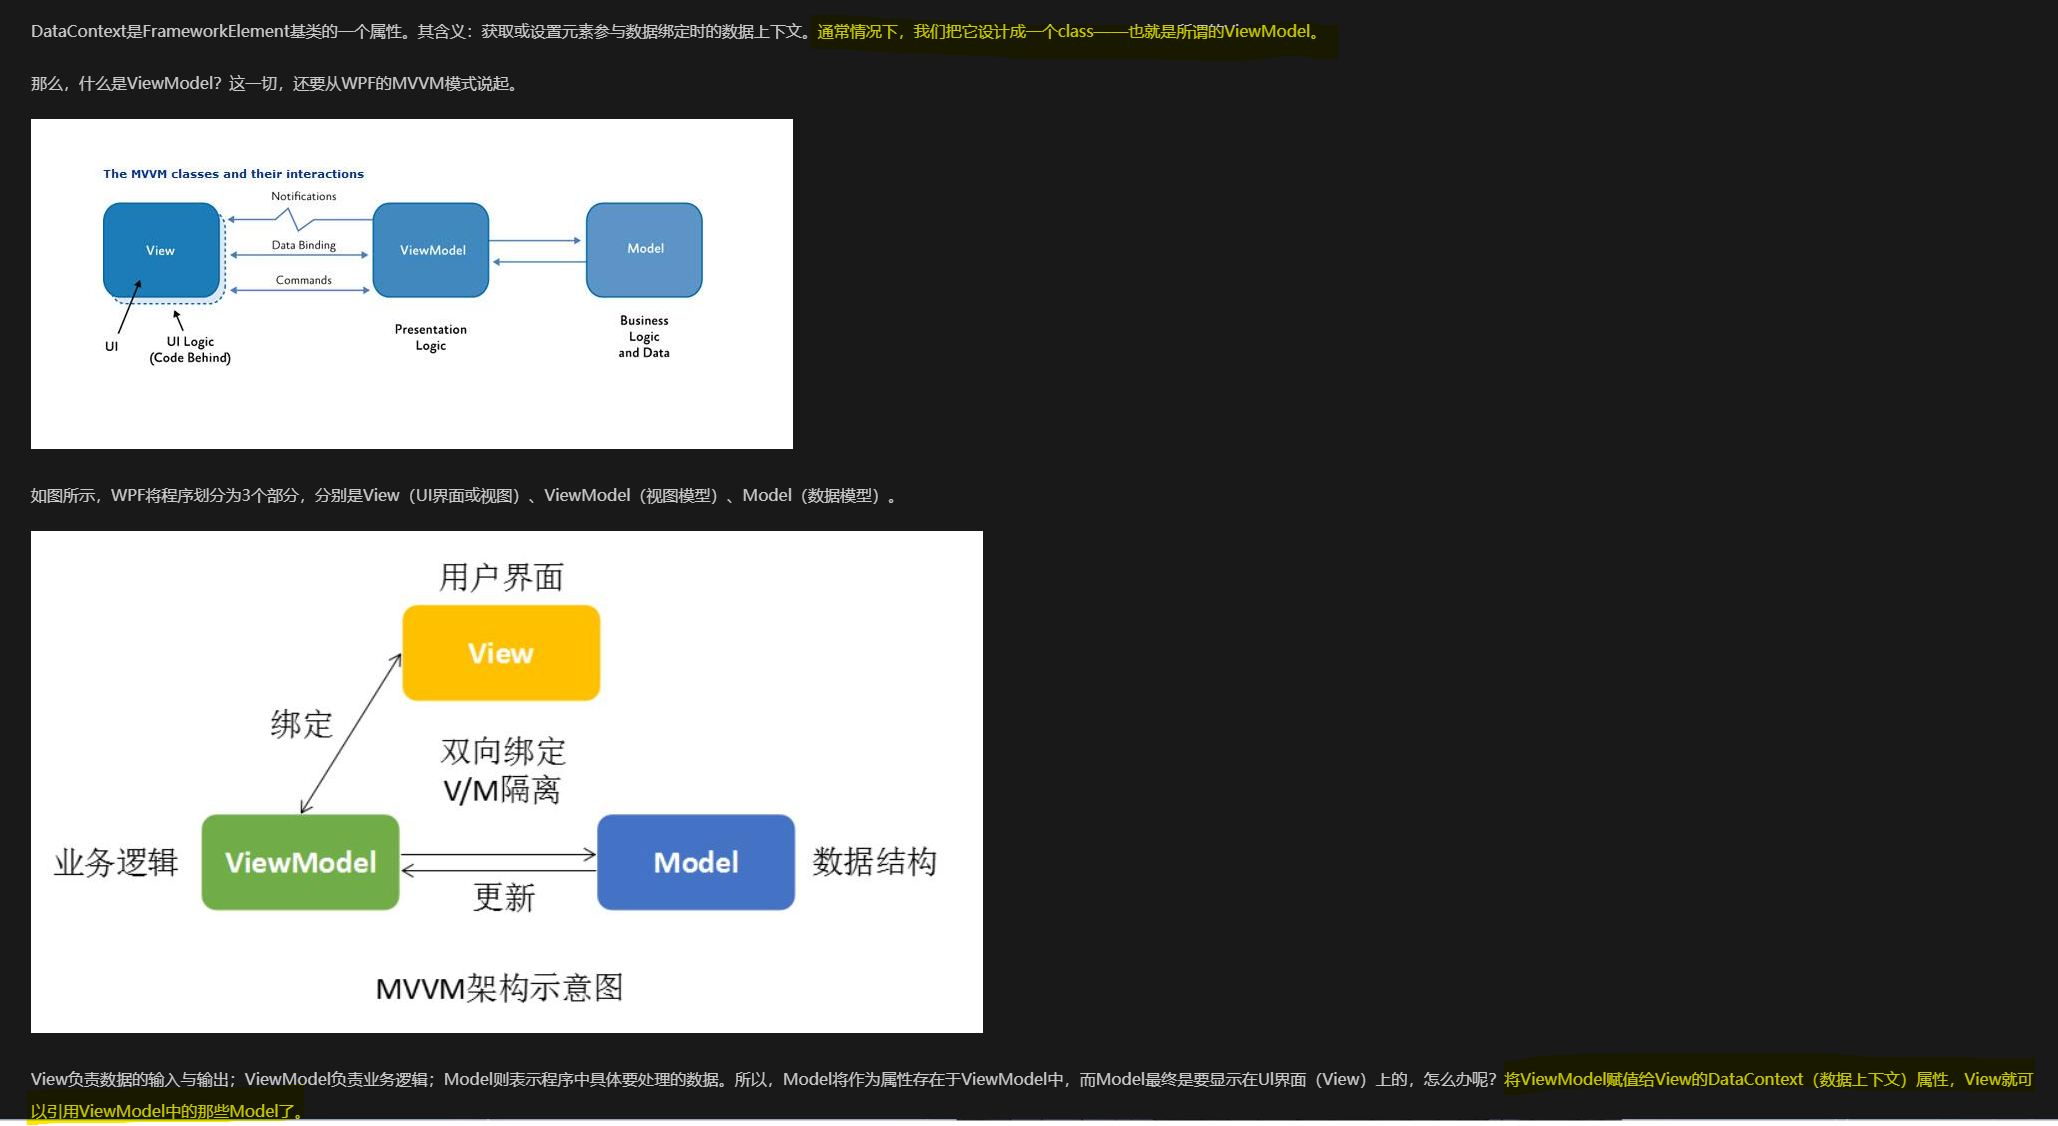
Task: Click the heading 'The MVVM classes and their interactions'
Action: coord(233,174)
